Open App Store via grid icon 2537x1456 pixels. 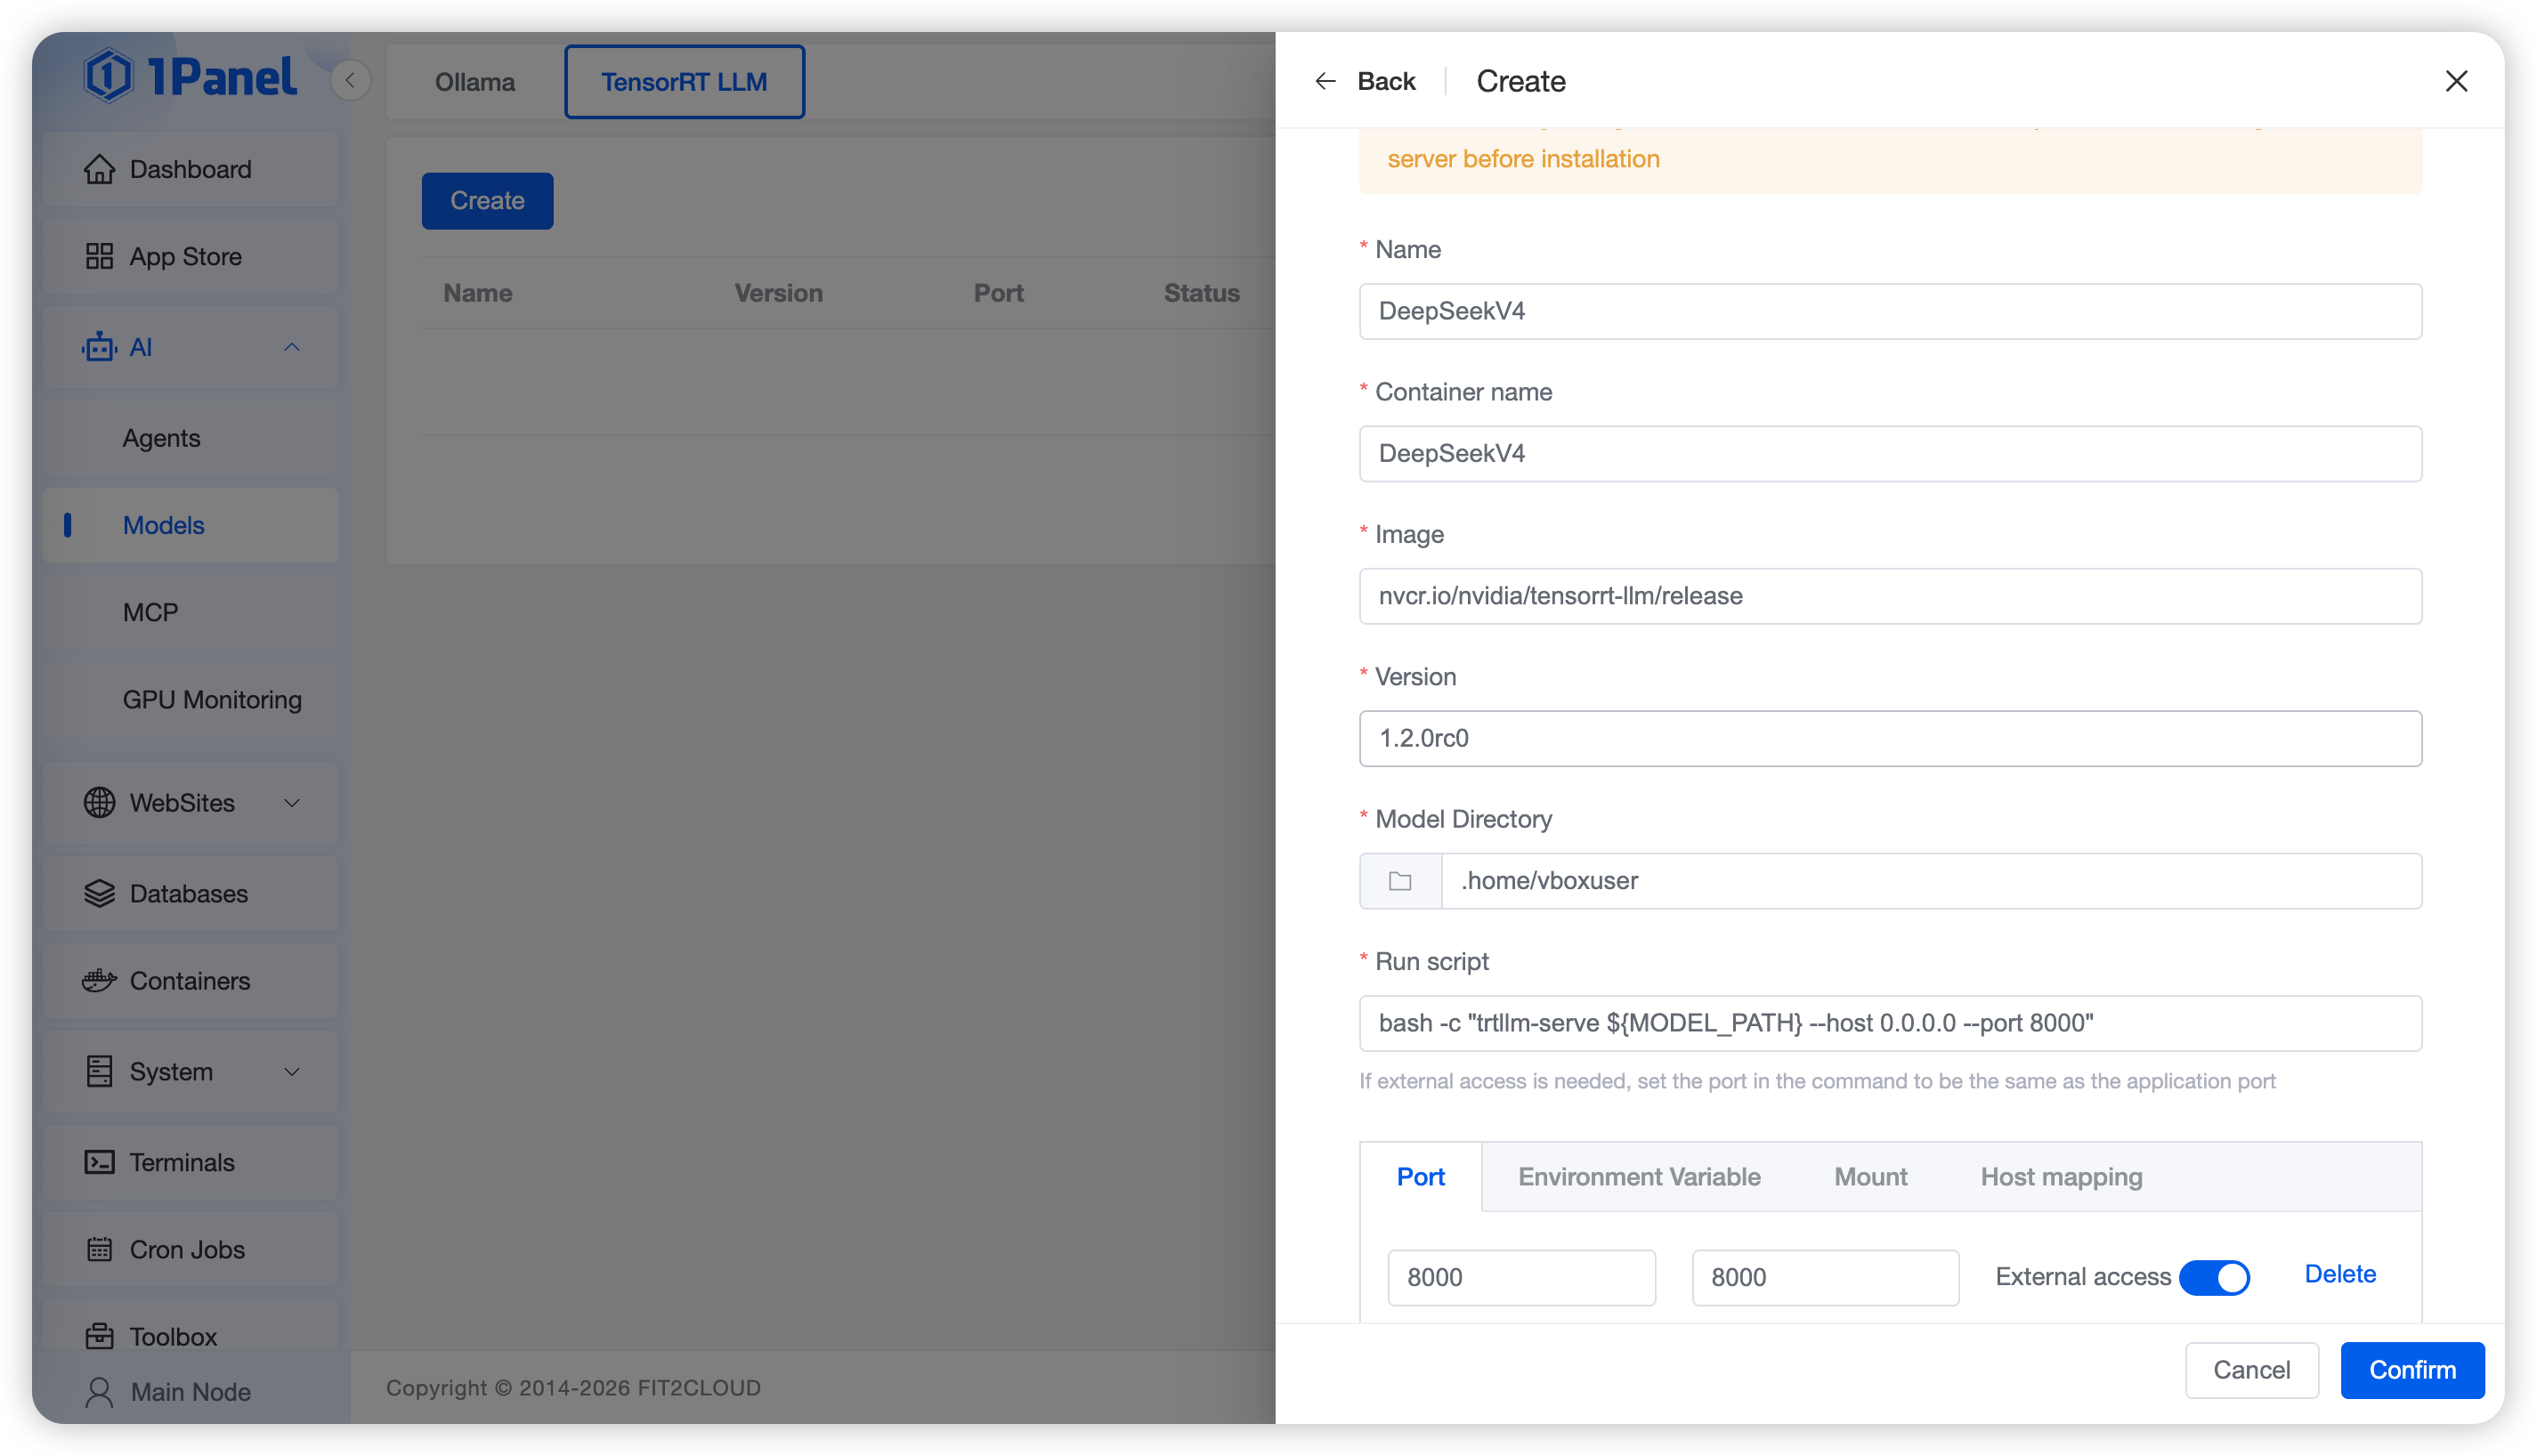(x=99, y=257)
